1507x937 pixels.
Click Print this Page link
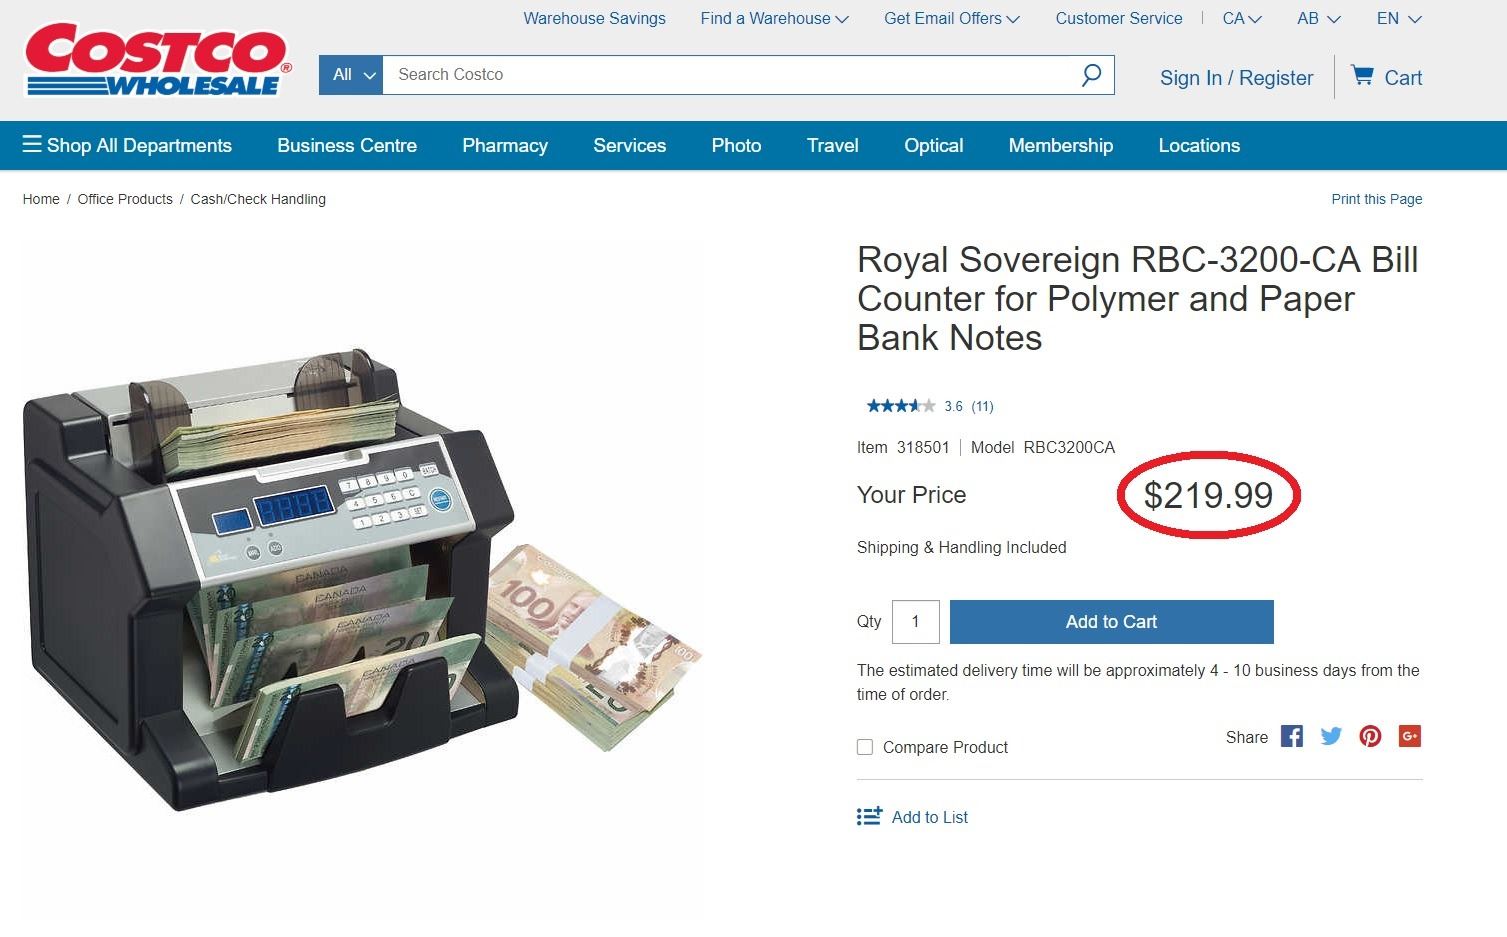pos(1376,199)
